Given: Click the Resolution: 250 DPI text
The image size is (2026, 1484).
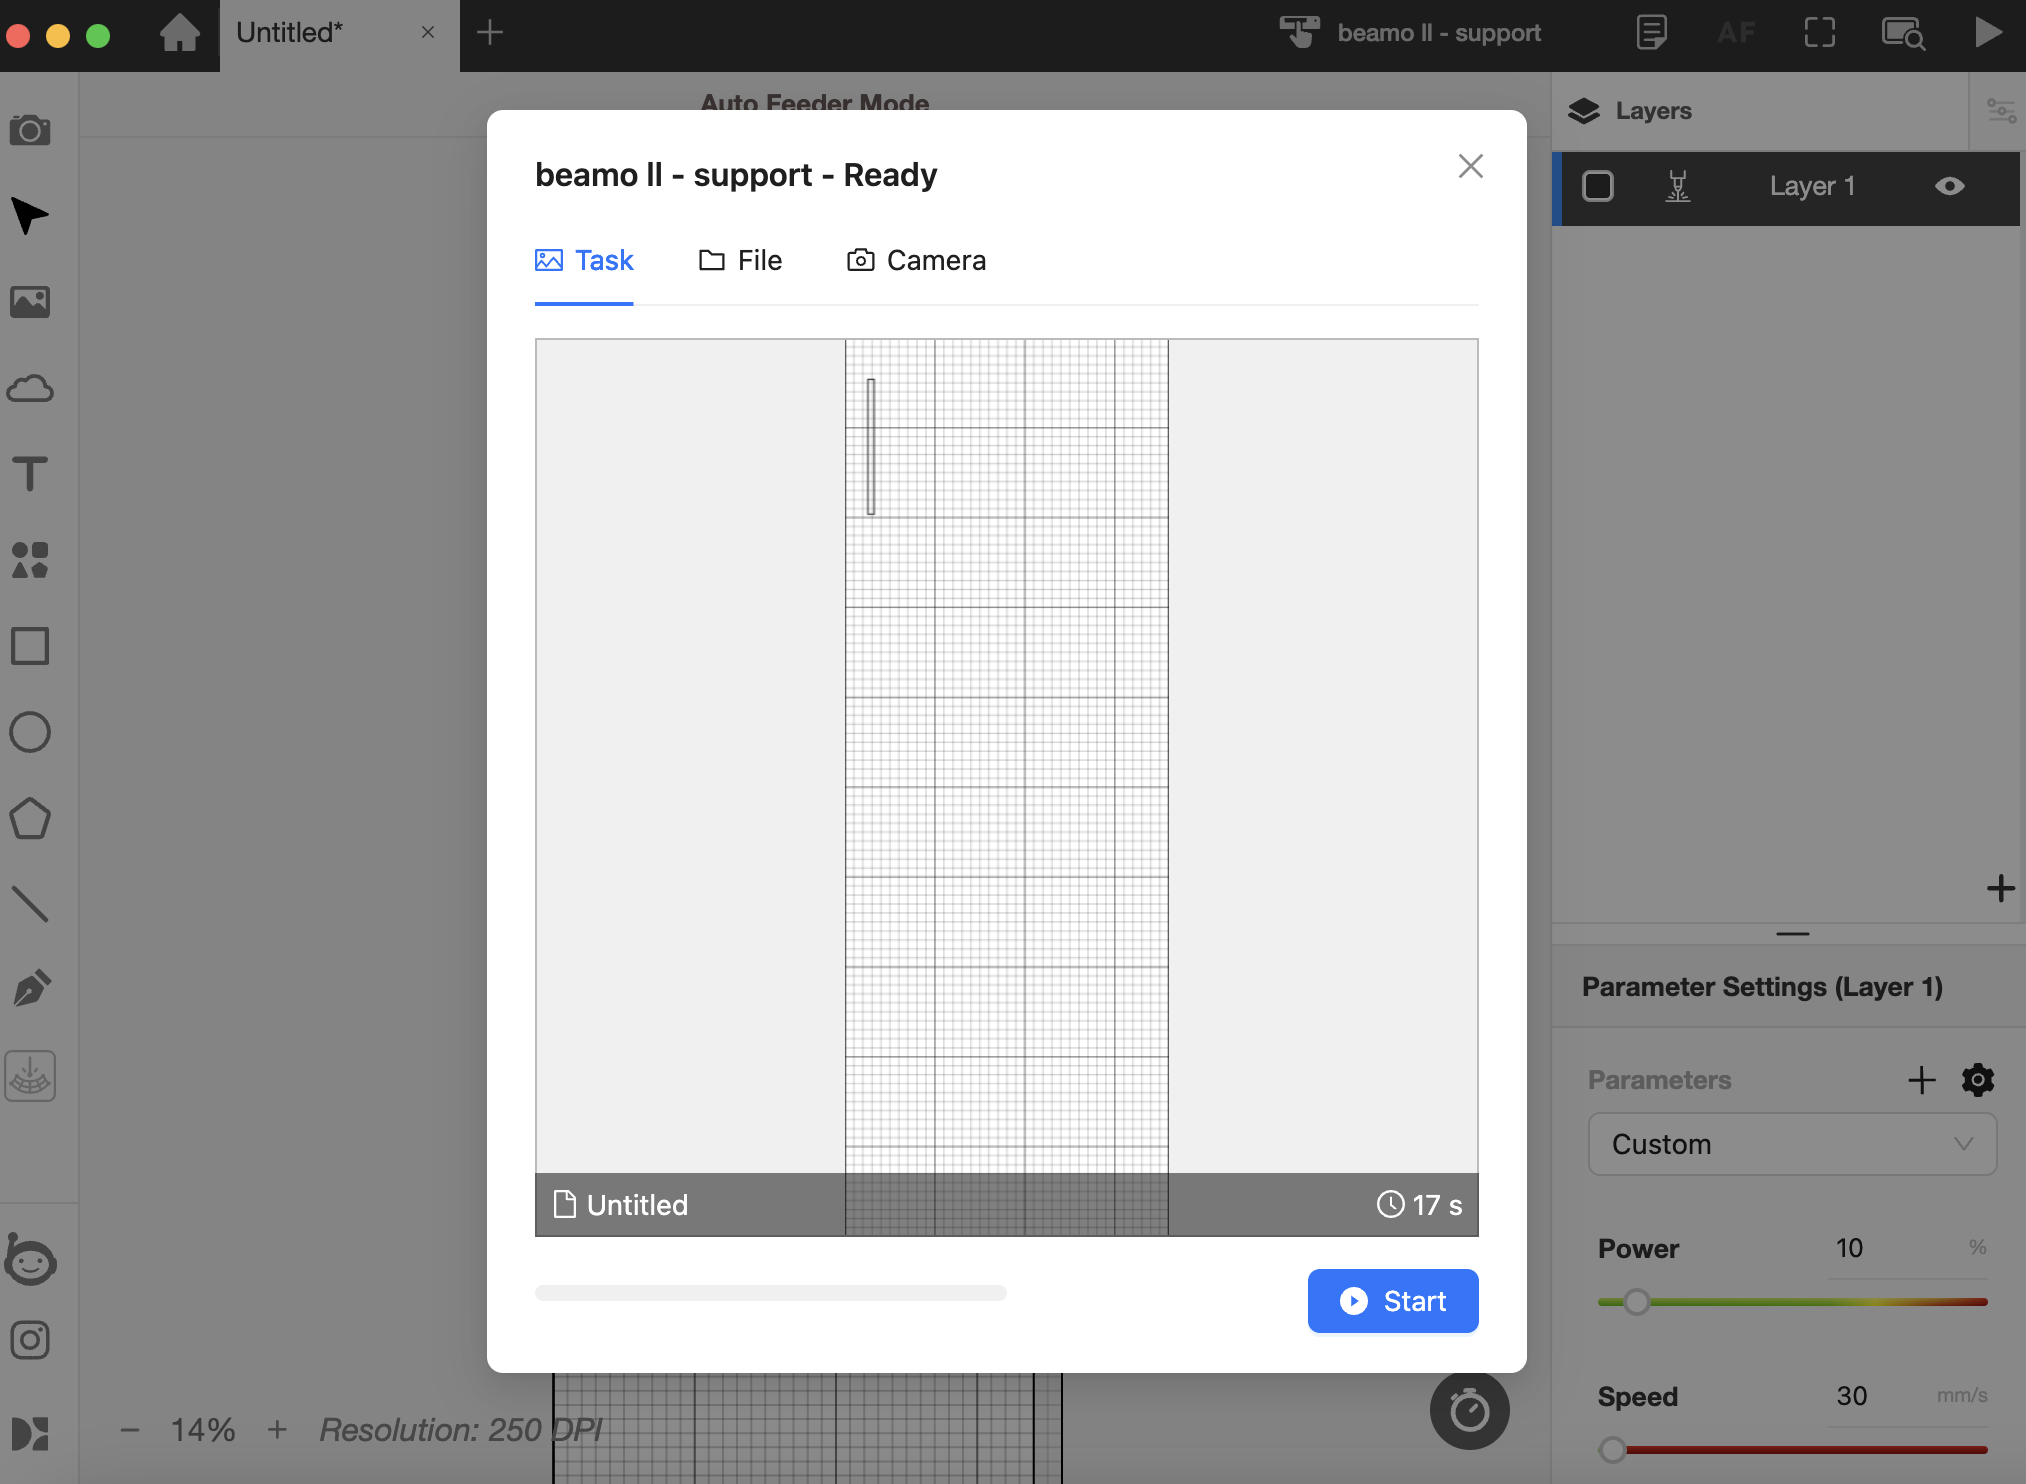Looking at the screenshot, I should pos(461,1430).
